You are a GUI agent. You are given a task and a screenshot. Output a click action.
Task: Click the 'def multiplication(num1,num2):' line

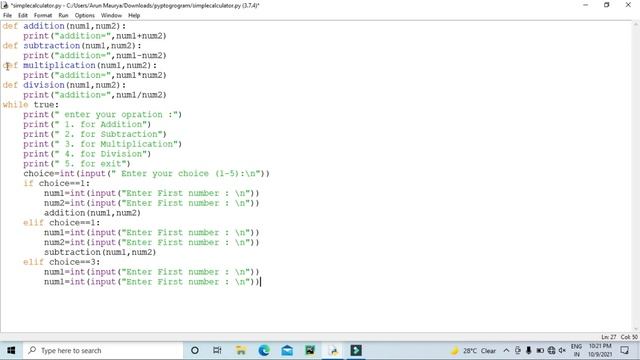[80, 65]
